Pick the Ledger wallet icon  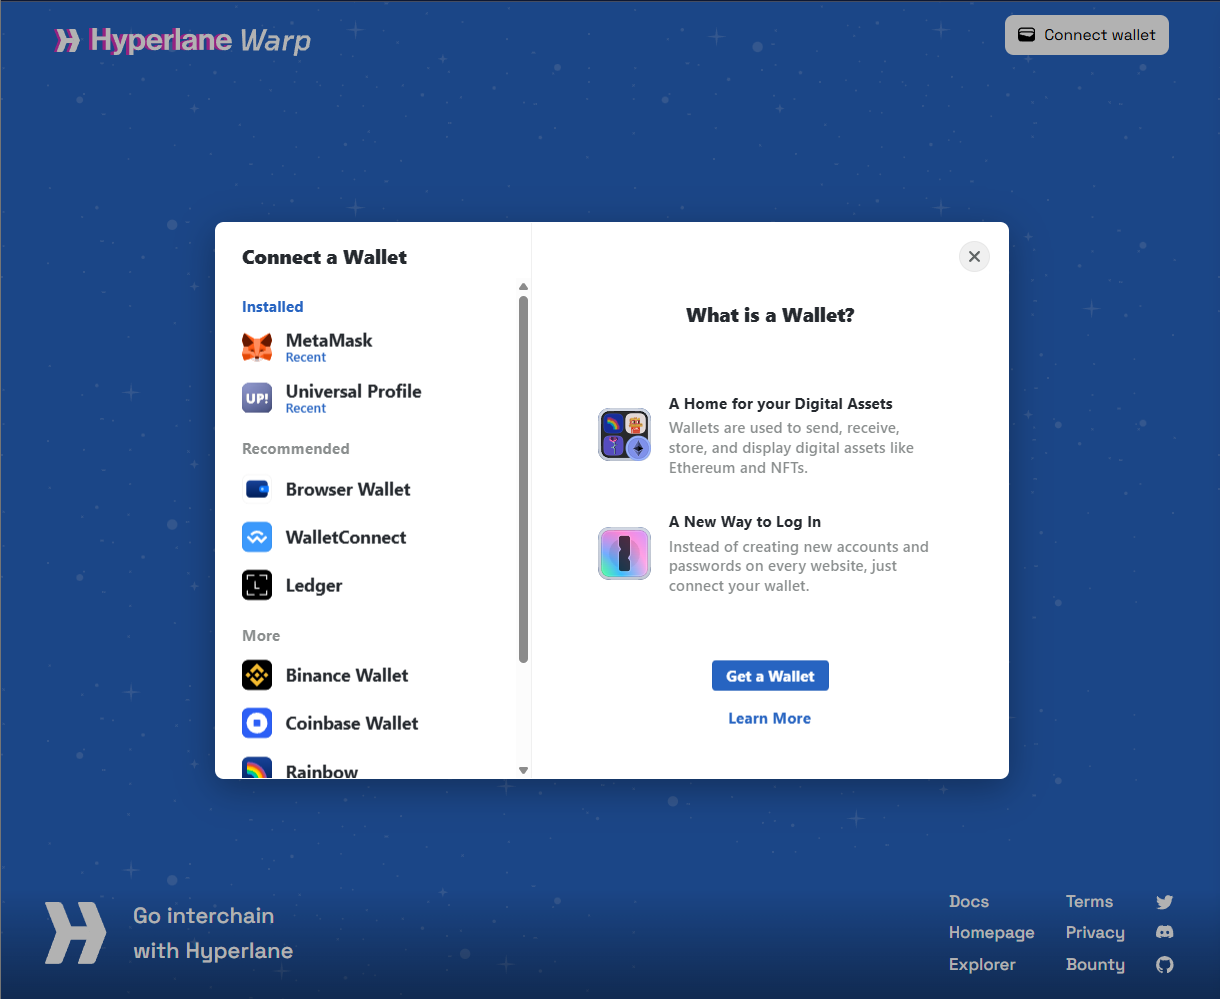257,585
